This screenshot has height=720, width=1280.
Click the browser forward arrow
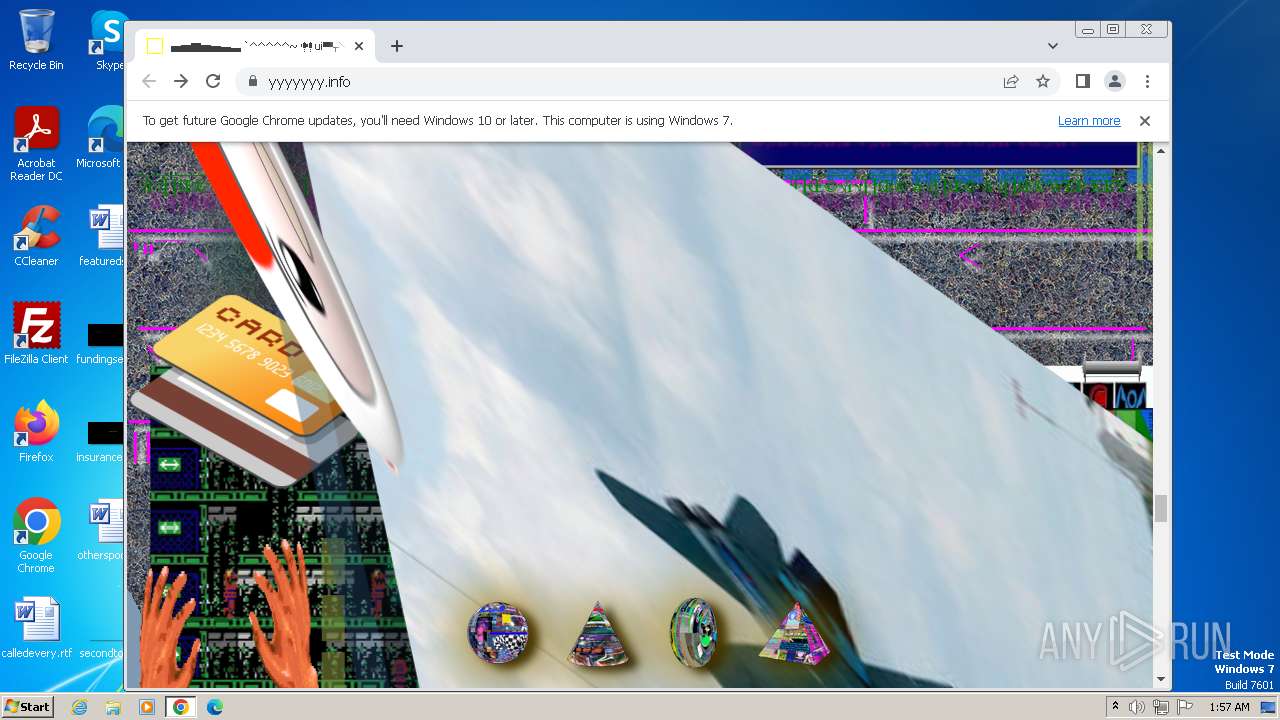(181, 82)
